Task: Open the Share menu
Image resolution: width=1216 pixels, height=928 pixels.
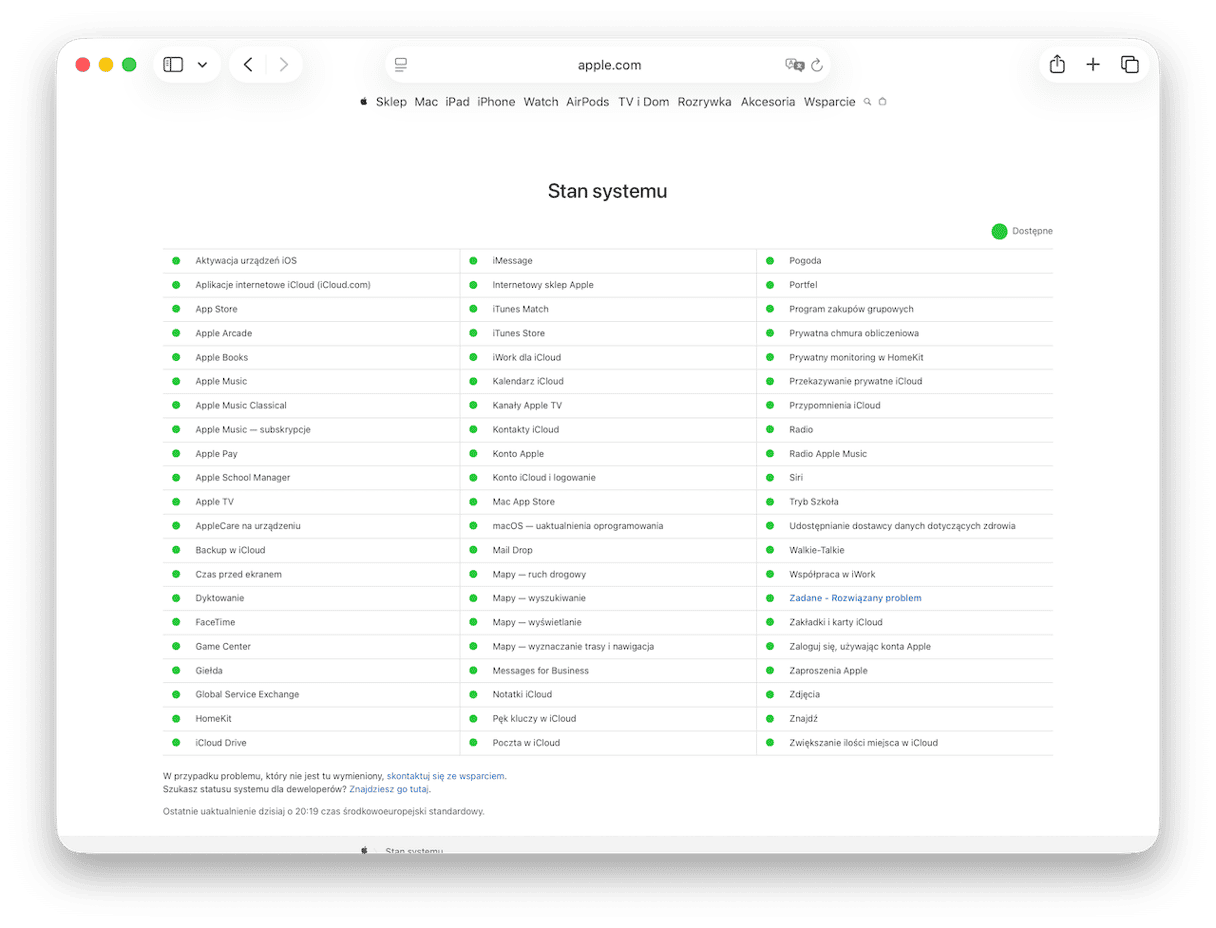Action: coord(1057,65)
